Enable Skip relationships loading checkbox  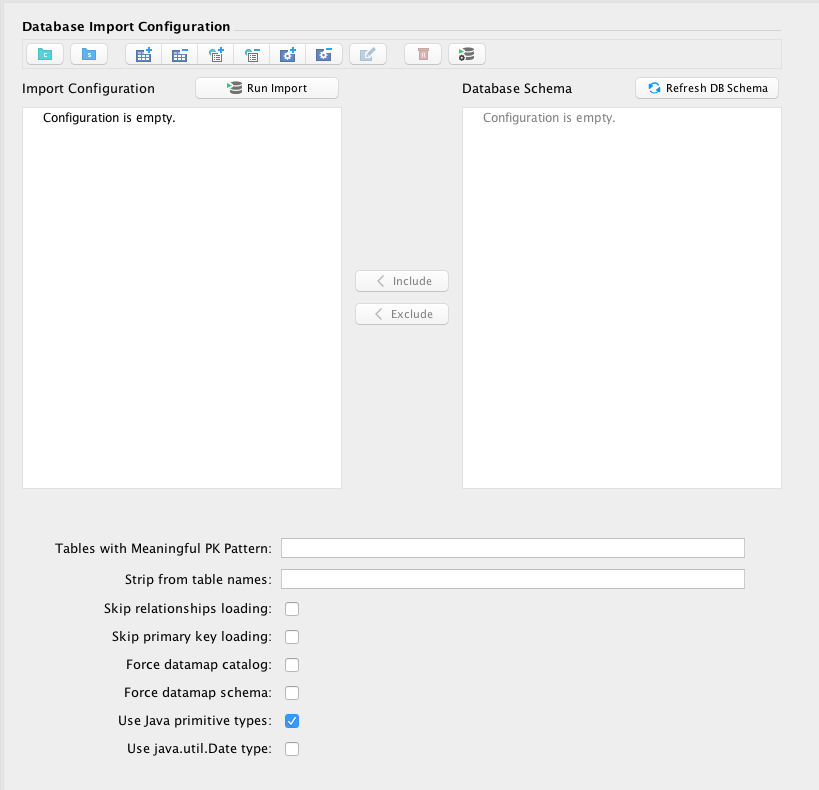point(292,608)
